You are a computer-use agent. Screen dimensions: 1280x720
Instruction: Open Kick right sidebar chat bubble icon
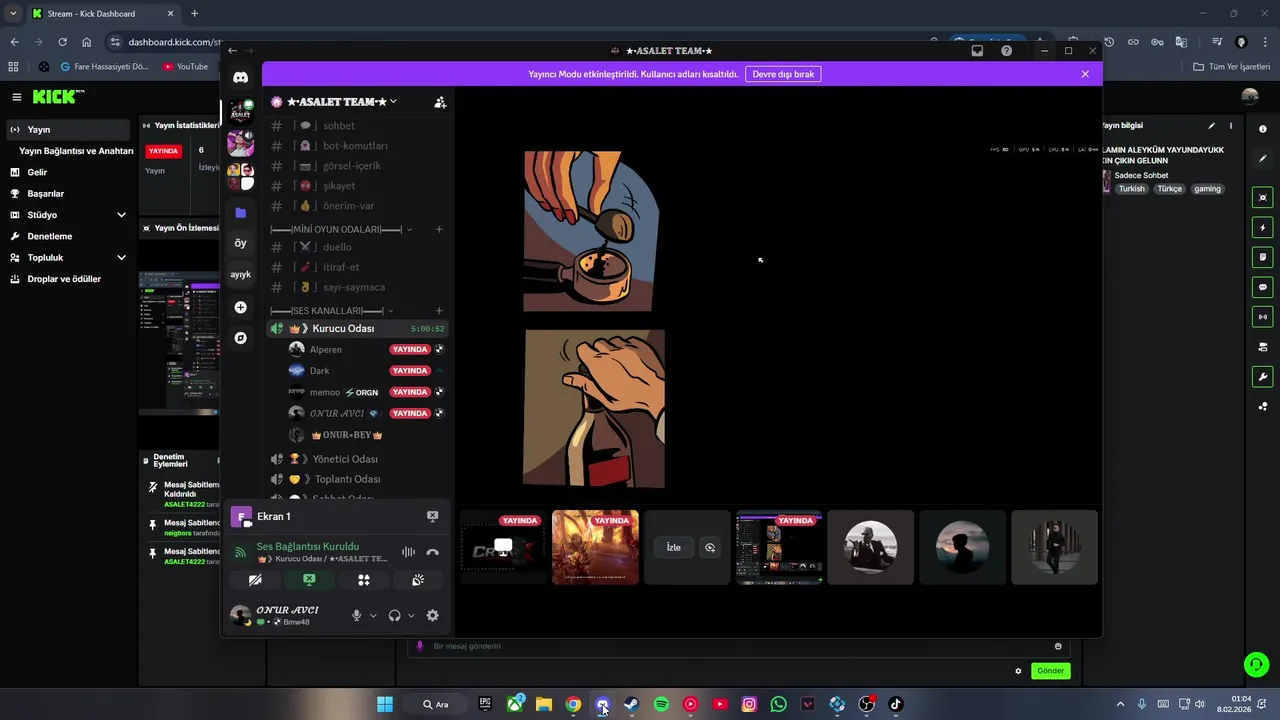pos(1263,287)
